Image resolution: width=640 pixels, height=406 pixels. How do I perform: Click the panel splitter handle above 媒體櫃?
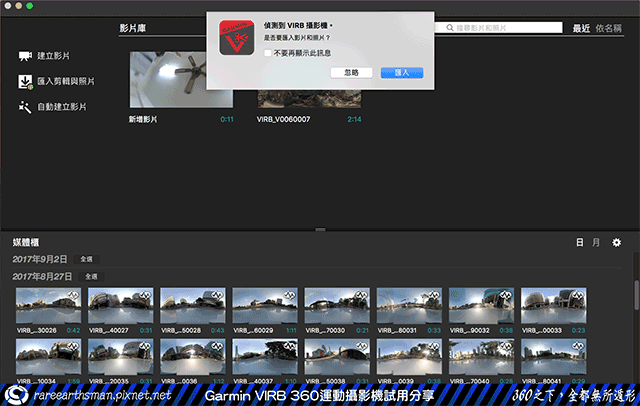click(x=320, y=230)
